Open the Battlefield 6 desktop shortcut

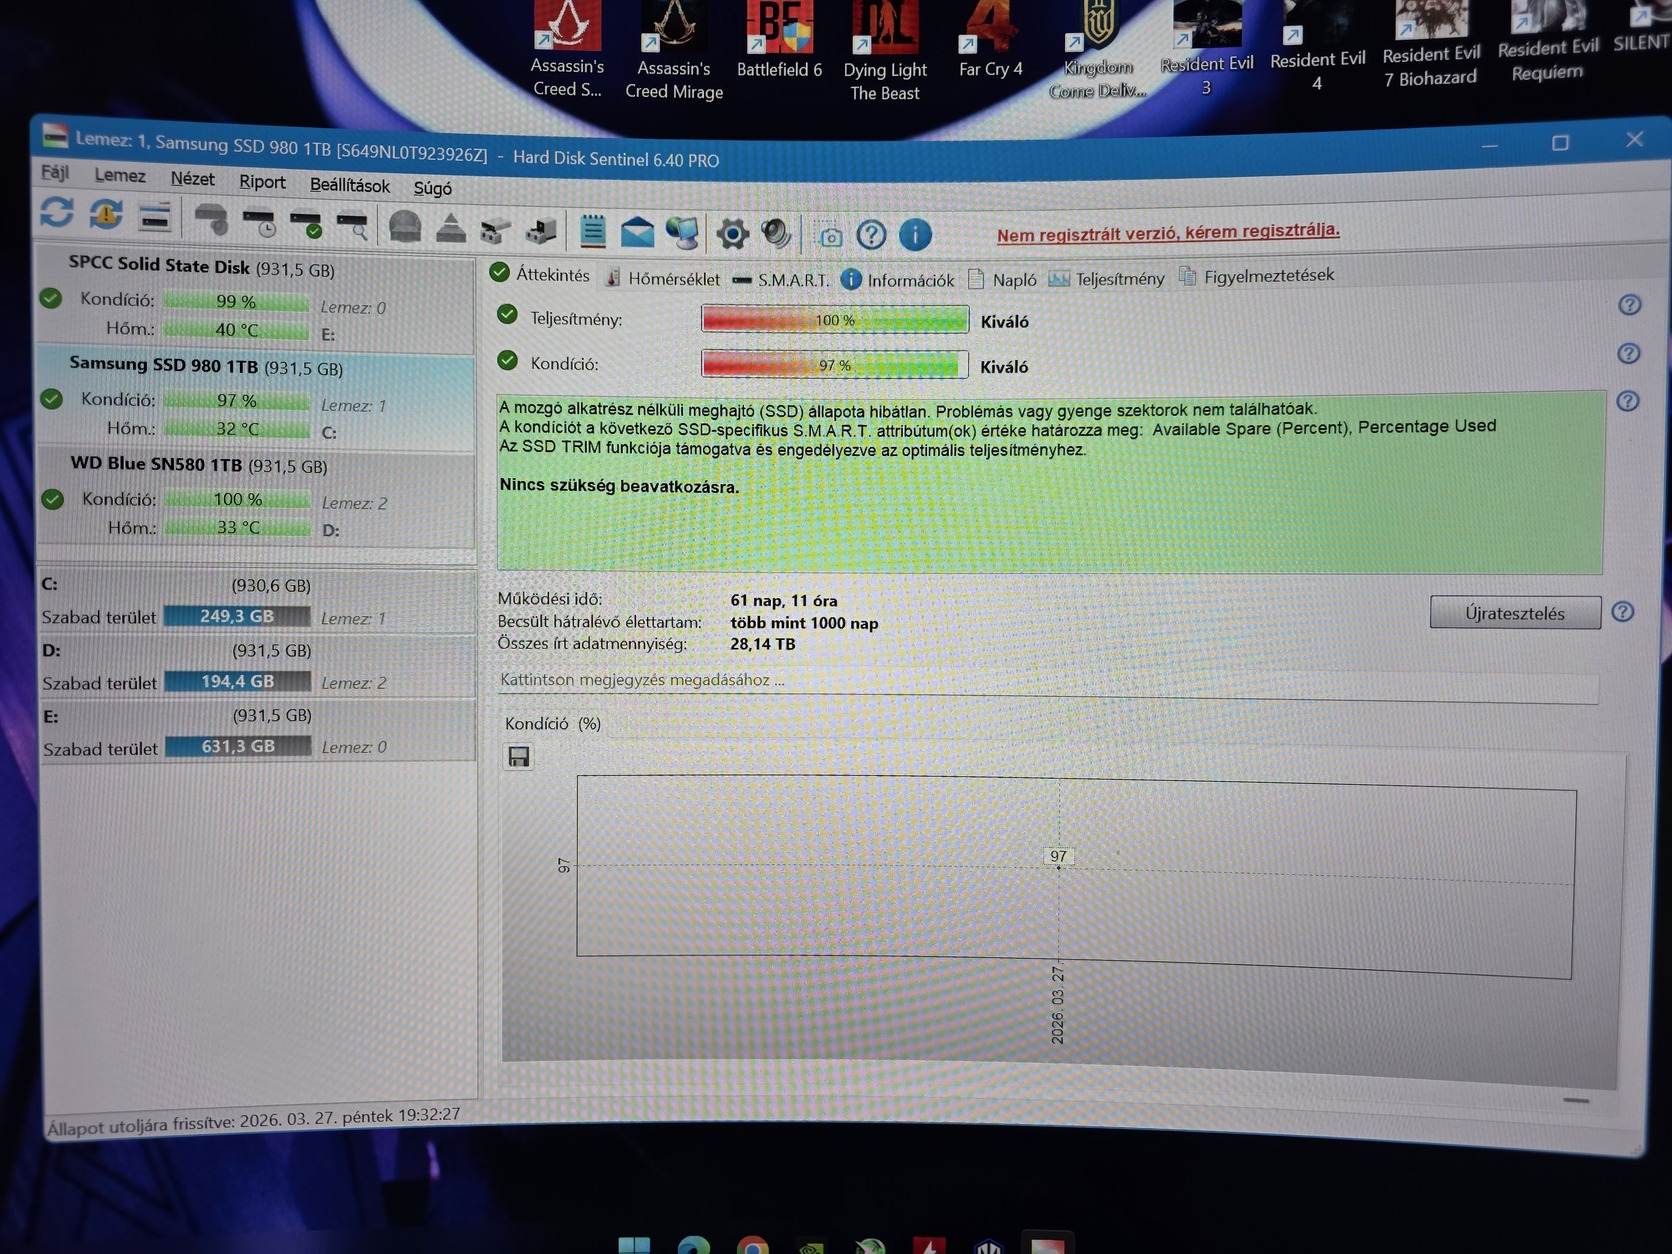coord(780,40)
